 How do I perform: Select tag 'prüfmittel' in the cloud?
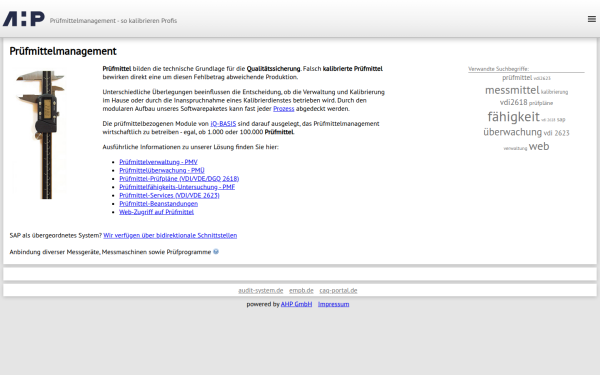[x=517, y=78]
